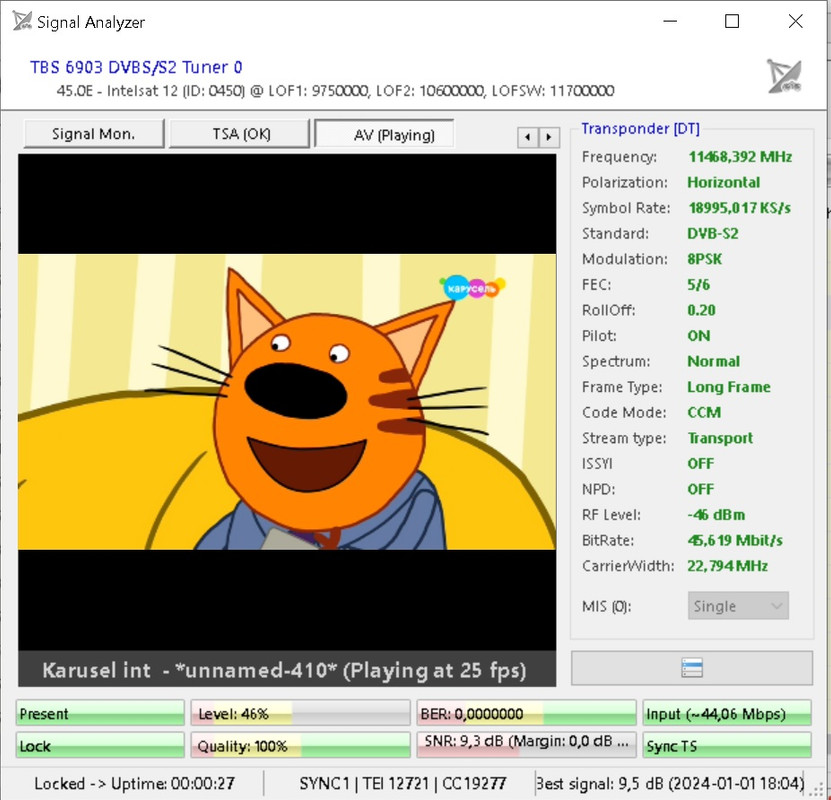Image resolution: width=831 pixels, height=800 pixels.
Task: Click the BitRate 45,619 Mbit/s value
Action: [735, 540]
